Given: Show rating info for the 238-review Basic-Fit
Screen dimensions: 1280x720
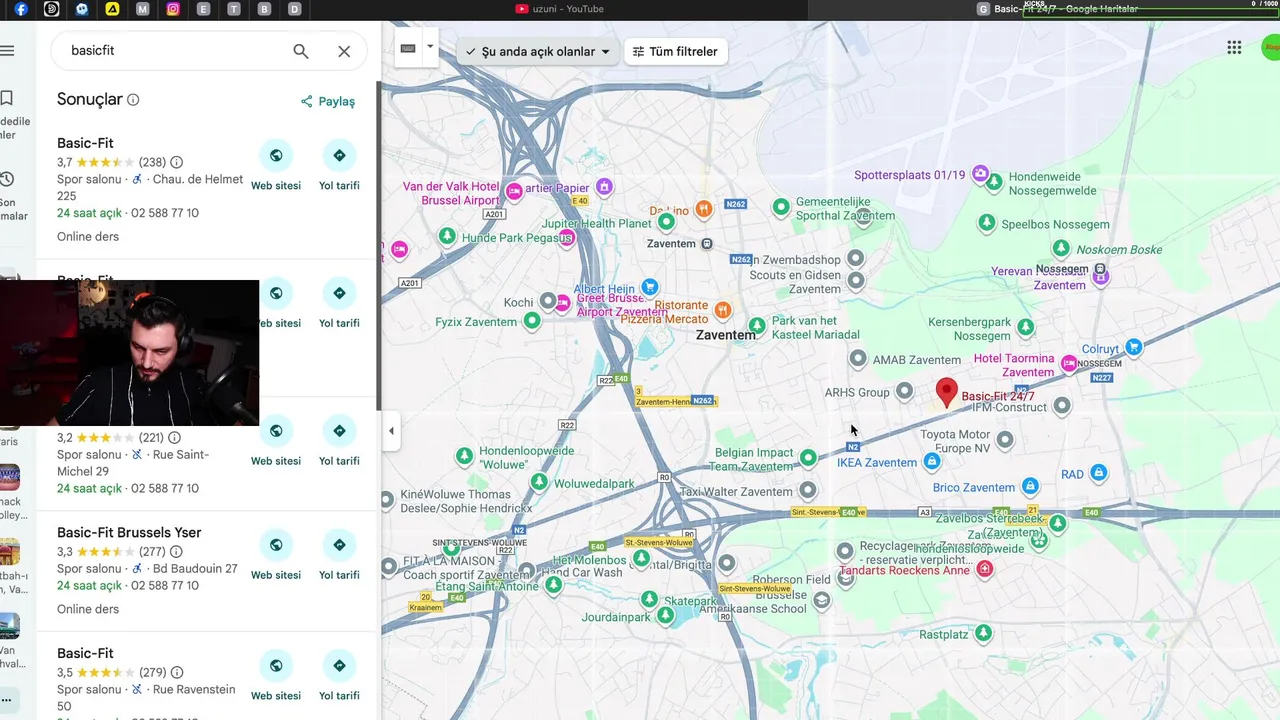Looking at the screenshot, I should [x=177, y=162].
